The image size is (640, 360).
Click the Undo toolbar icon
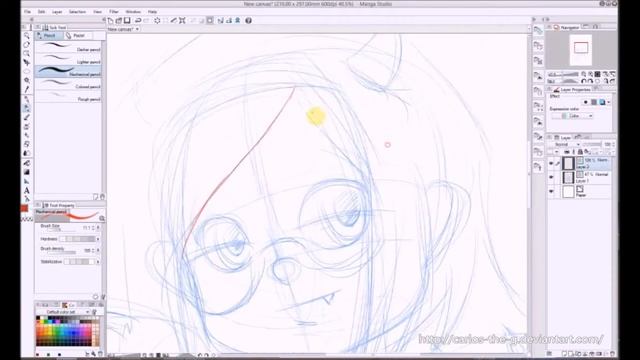coord(138,20)
